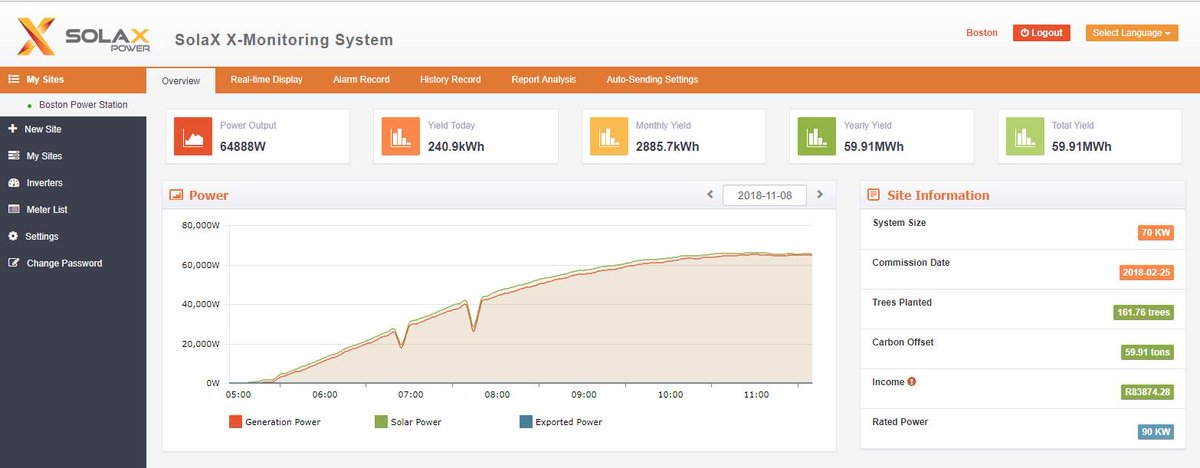Click the Power Output red chart icon
Viewport: 1200px width, 468px height.
pos(193,136)
